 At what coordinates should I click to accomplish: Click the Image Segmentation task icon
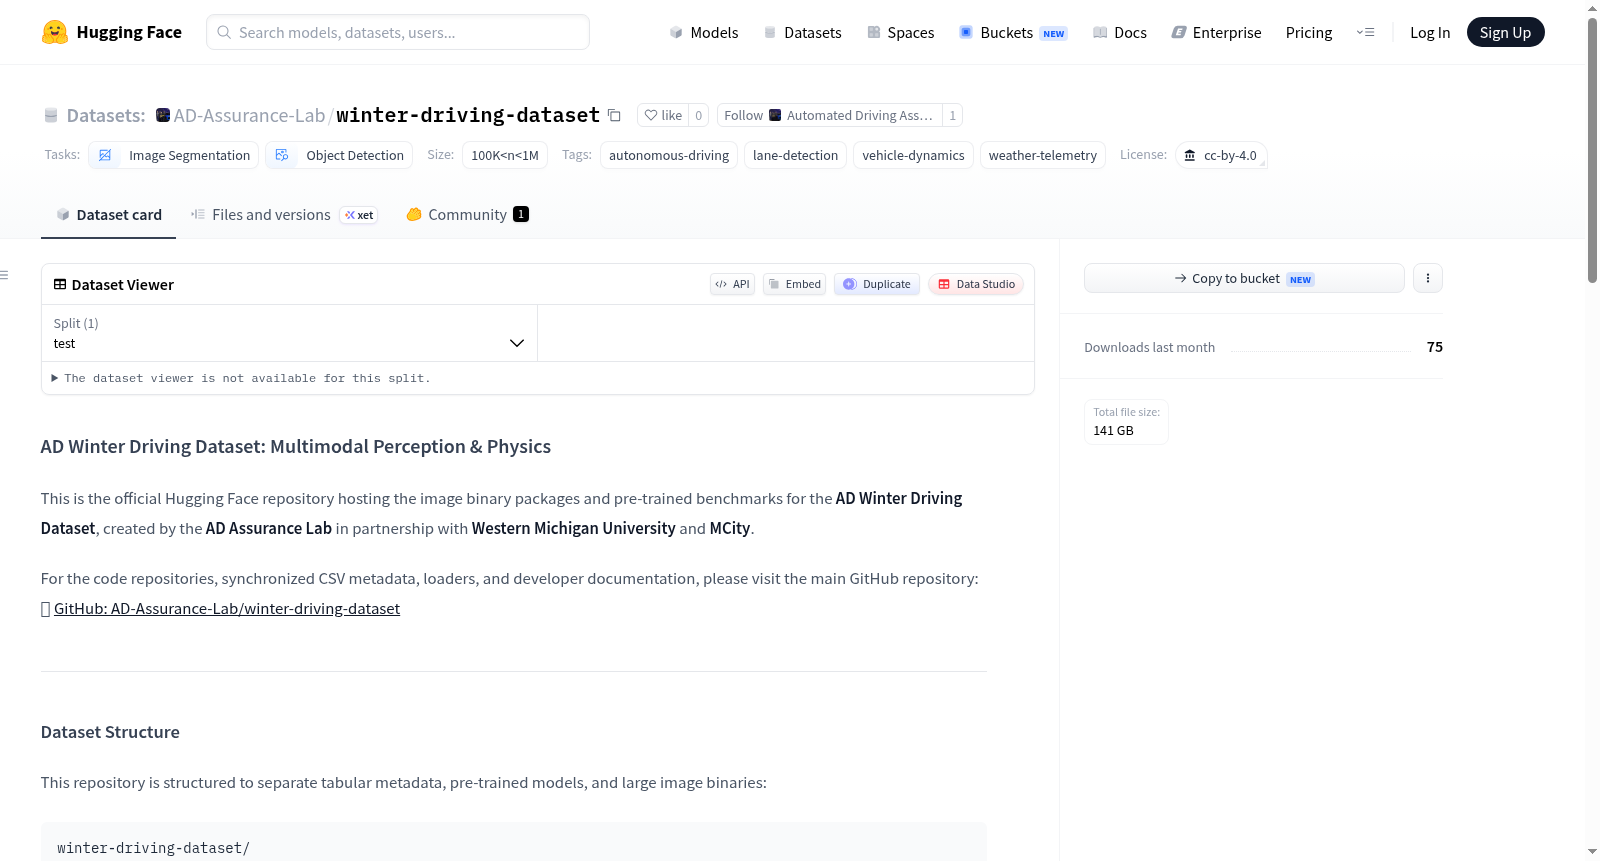[x=105, y=155]
